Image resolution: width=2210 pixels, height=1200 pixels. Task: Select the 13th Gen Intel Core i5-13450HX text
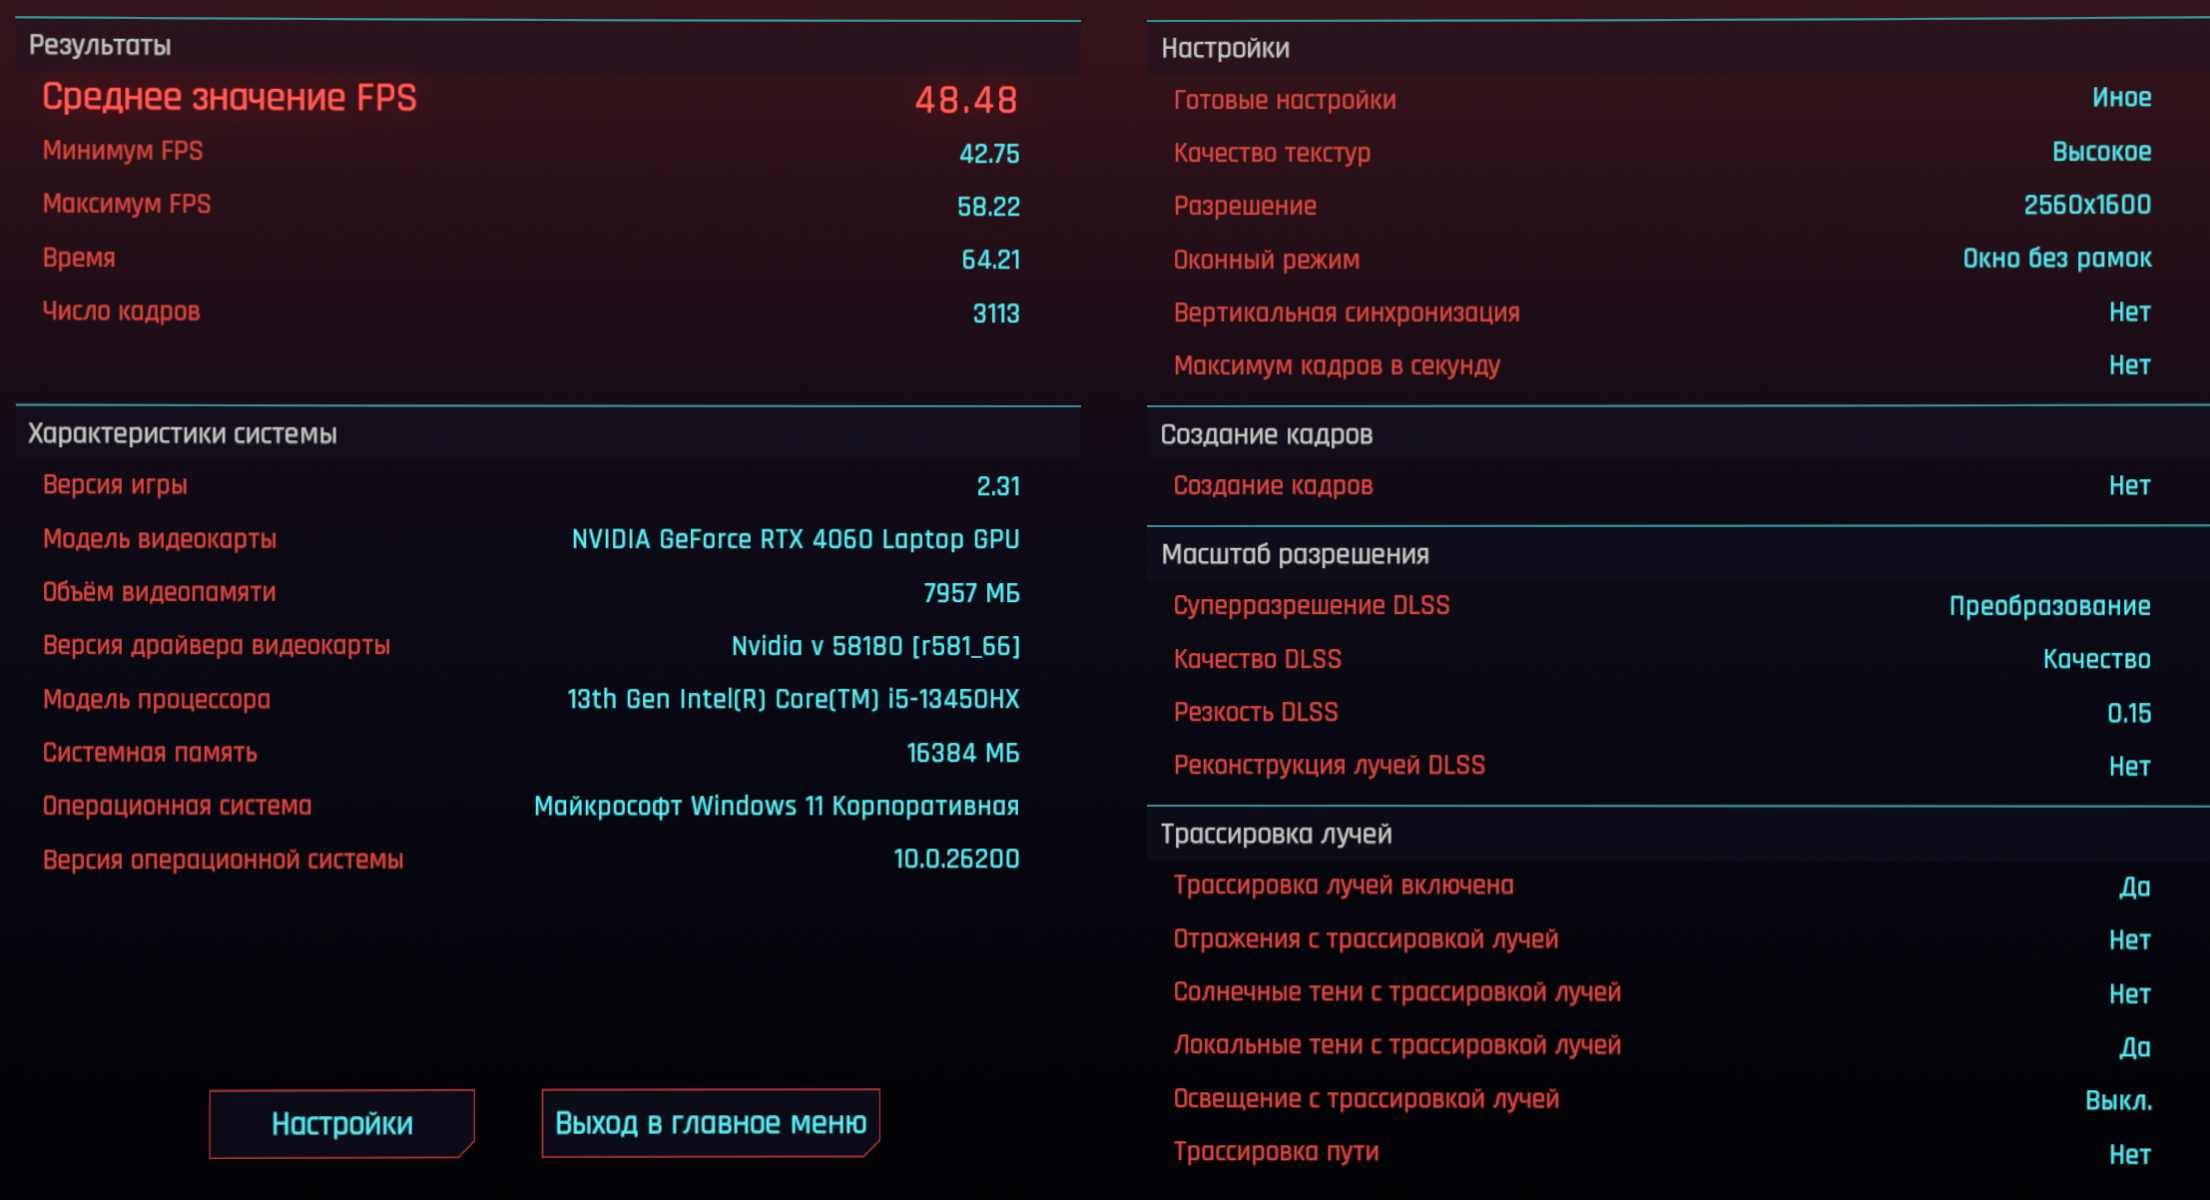(793, 699)
